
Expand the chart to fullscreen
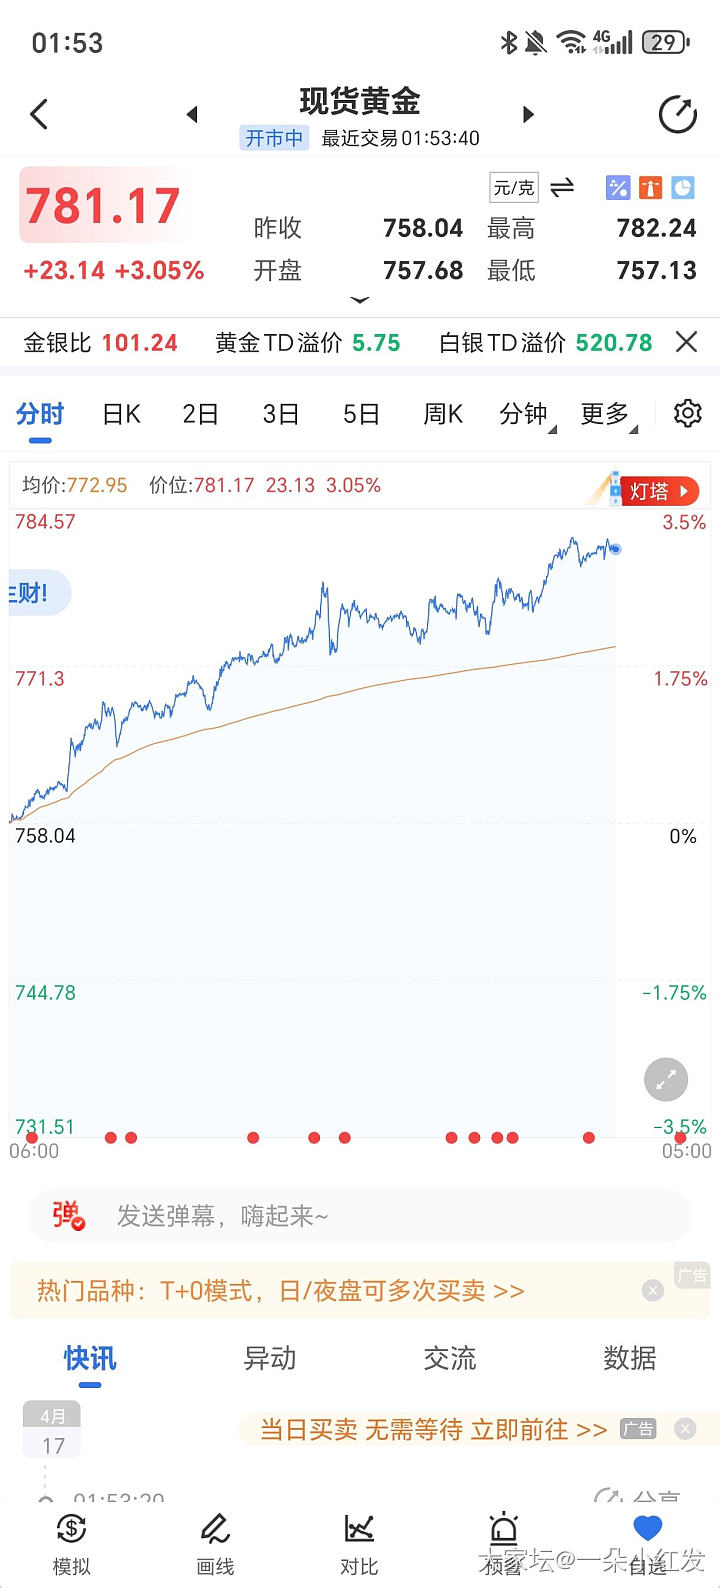665,1080
